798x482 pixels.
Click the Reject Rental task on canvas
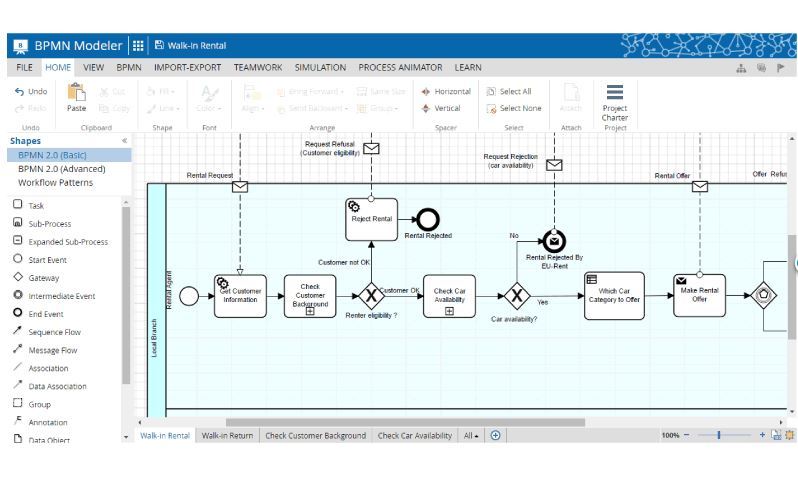click(x=371, y=219)
